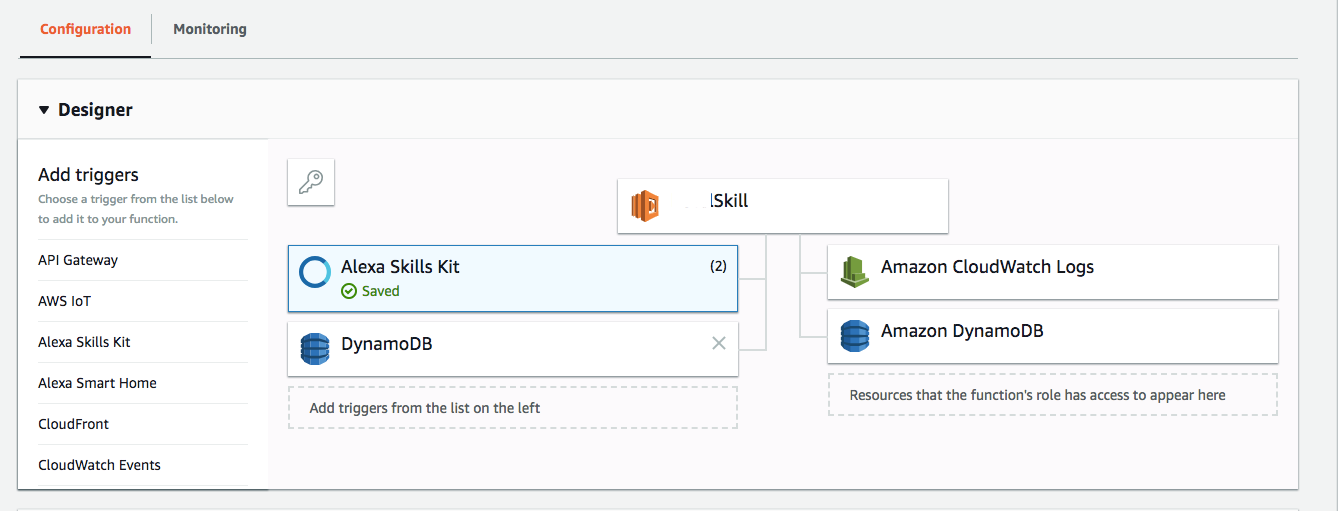The width and height of the screenshot is (1339, 511).
Task: Switch to the Configuration tab
Action: (x=85, y=29)
